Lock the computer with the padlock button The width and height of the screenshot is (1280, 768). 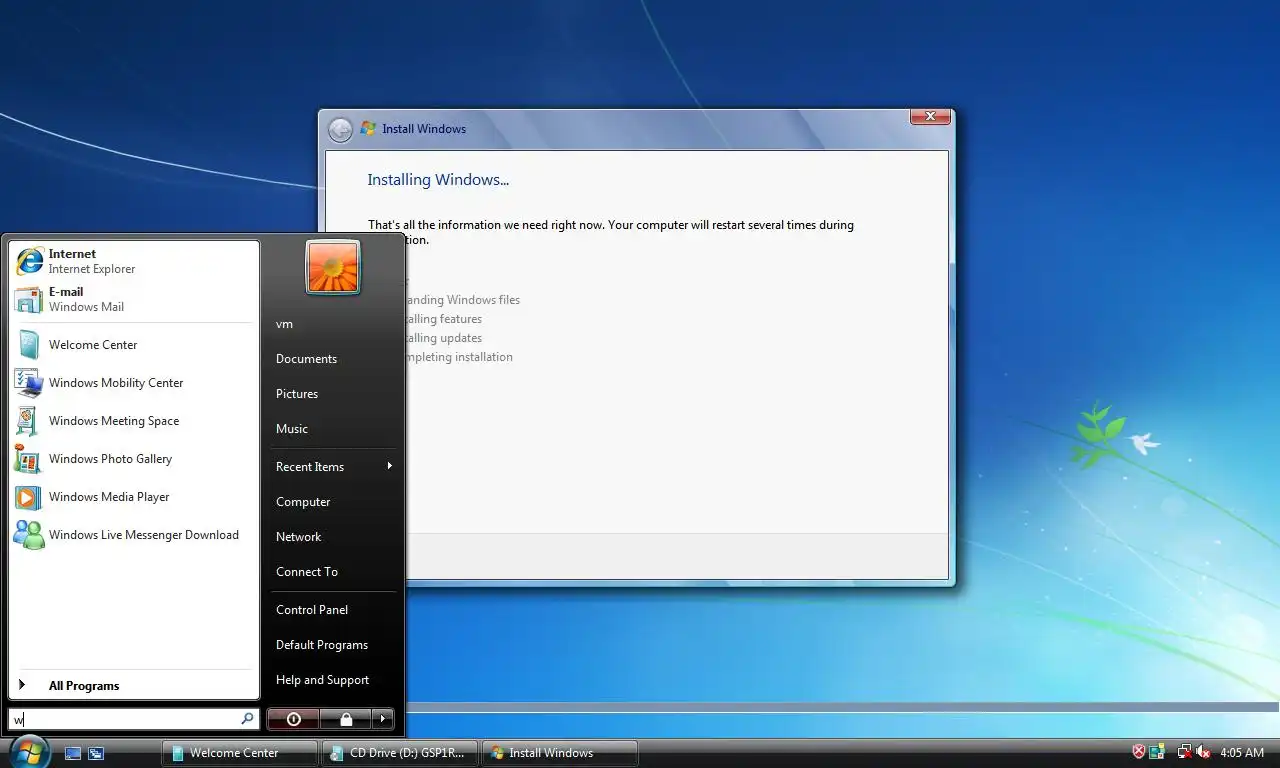(x=345, y=719)
